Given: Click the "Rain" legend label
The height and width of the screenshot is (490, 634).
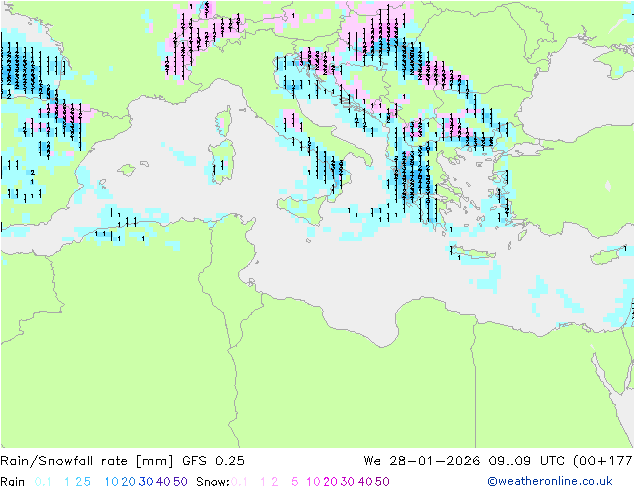Looking at the screenshot, I should tap(12, 482).
